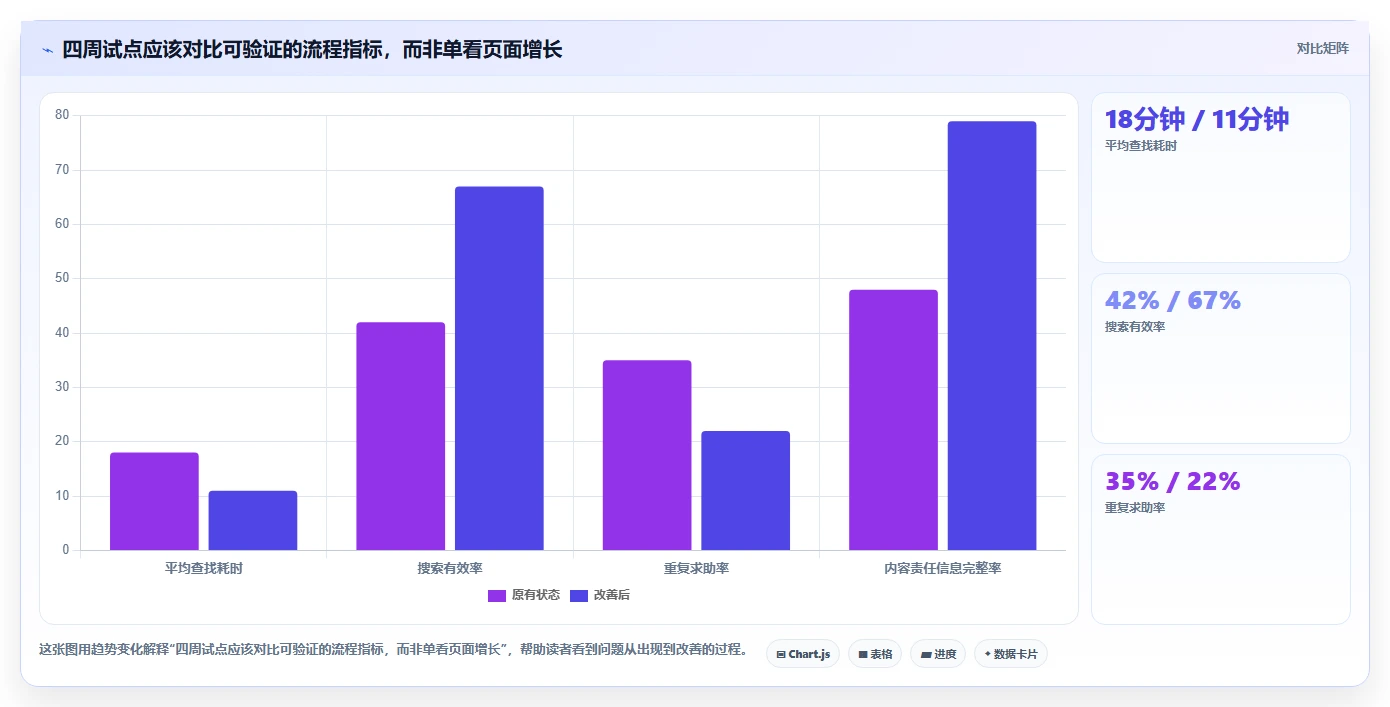Click the caption text starting 这张图用趋势变化解释
1390x707 pixels.
click(x=393, y=649)
